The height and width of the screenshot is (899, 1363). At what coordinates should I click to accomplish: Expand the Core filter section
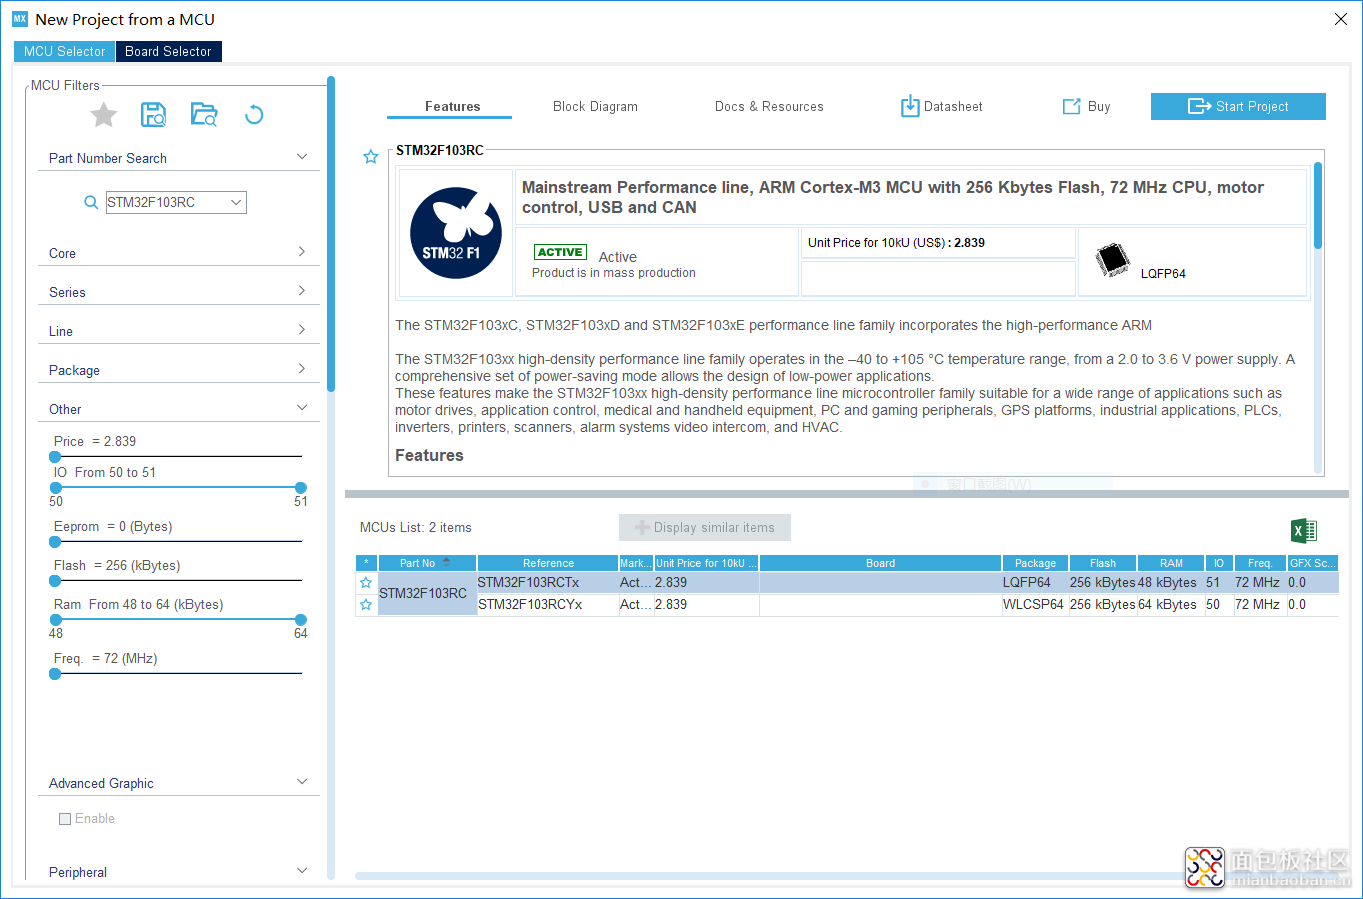[302, 252]
